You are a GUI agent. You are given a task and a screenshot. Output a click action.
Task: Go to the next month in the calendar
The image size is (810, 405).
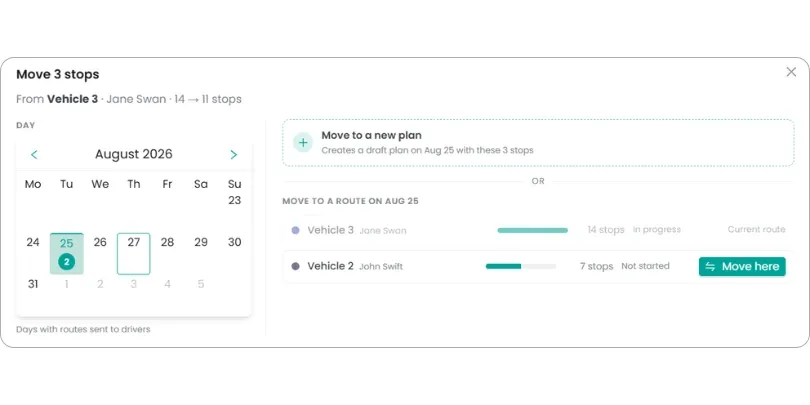tap(233, 154)
